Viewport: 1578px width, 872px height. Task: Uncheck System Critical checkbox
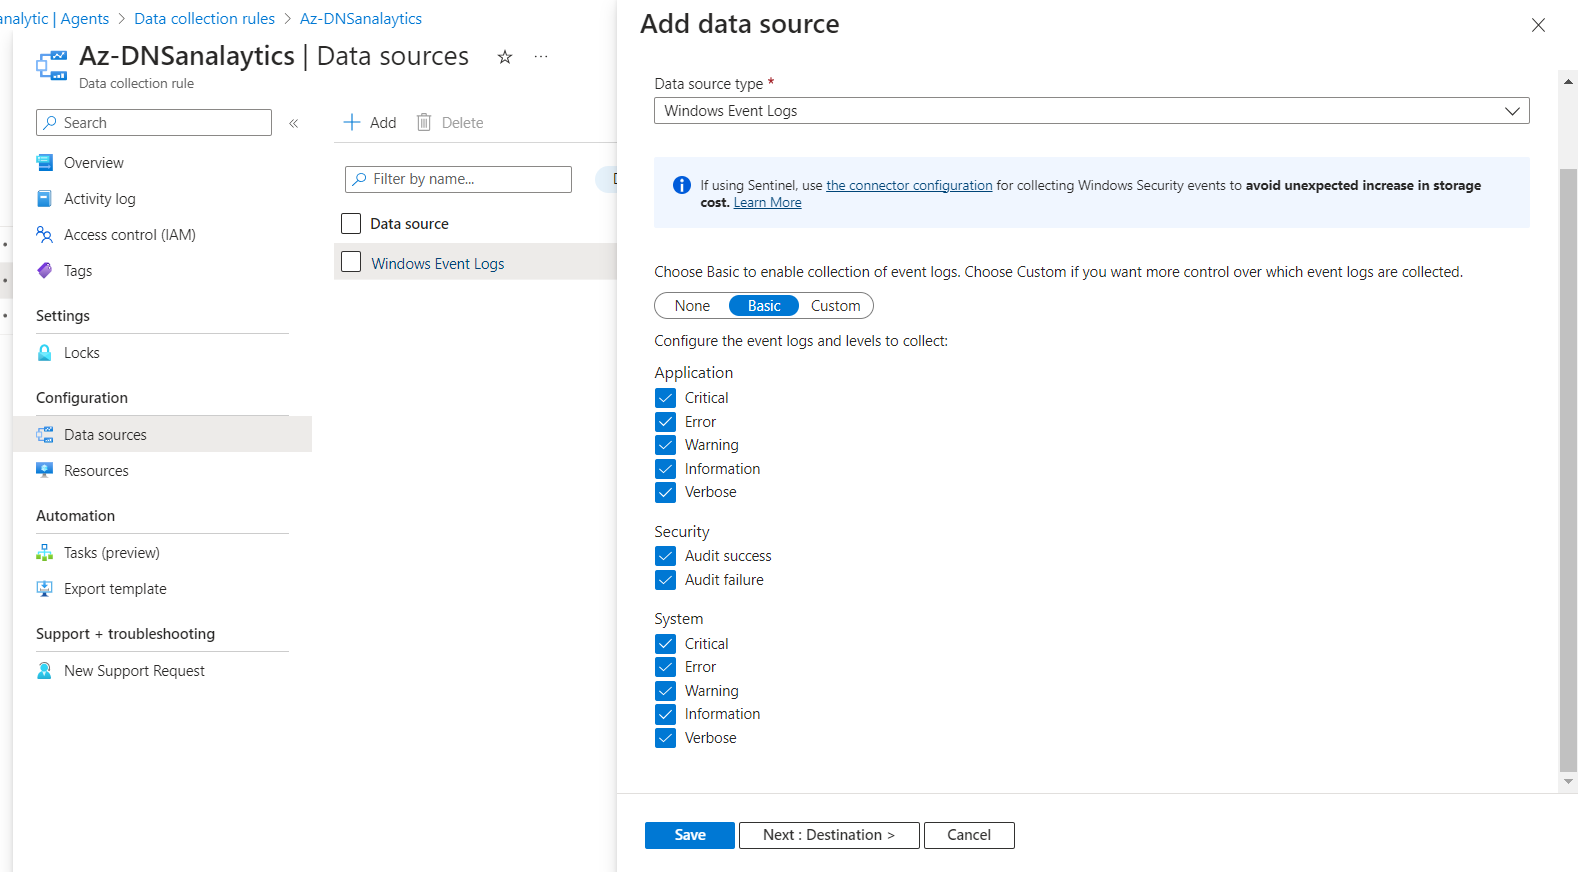[666, 644]
